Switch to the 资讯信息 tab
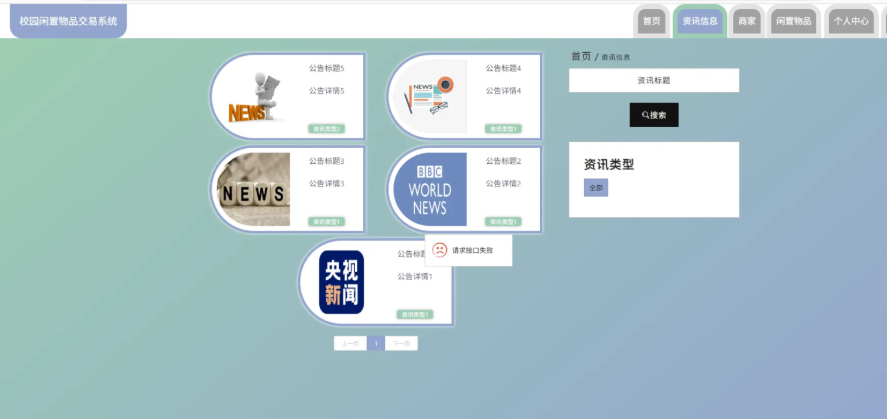 tap(700, 21)
